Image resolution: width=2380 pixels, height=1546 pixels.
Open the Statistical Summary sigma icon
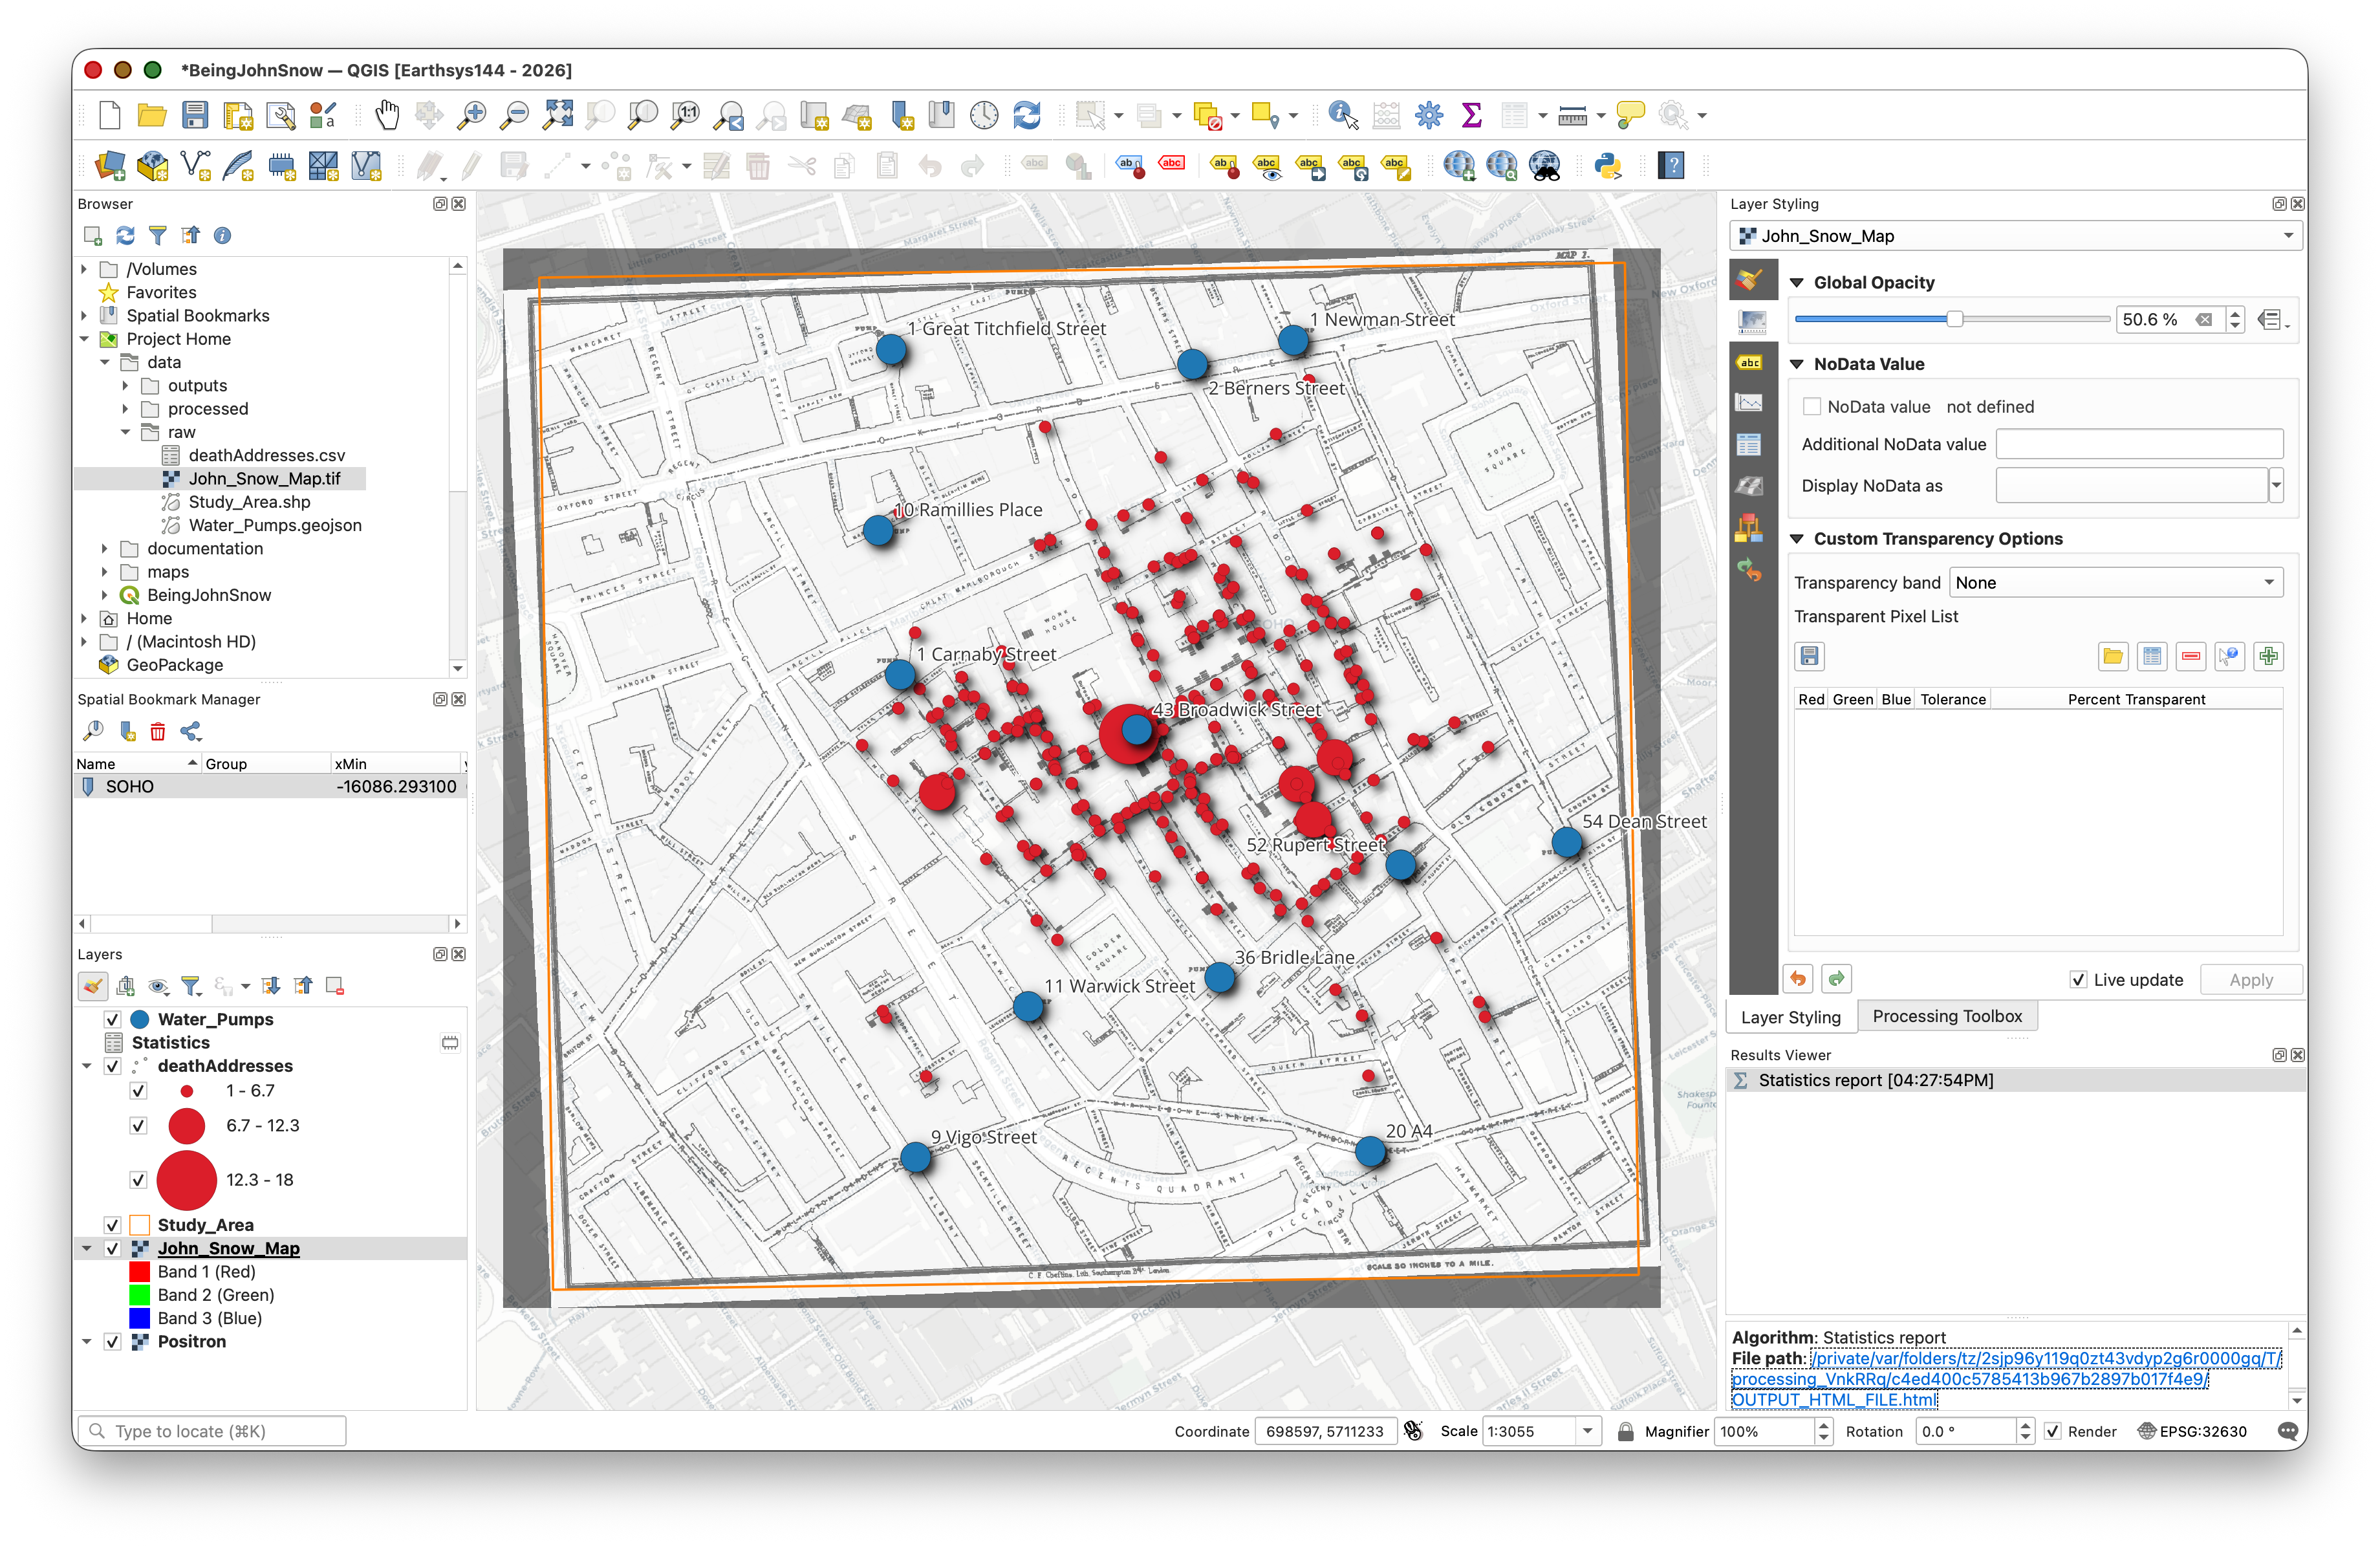click(x=1471, y=115)
